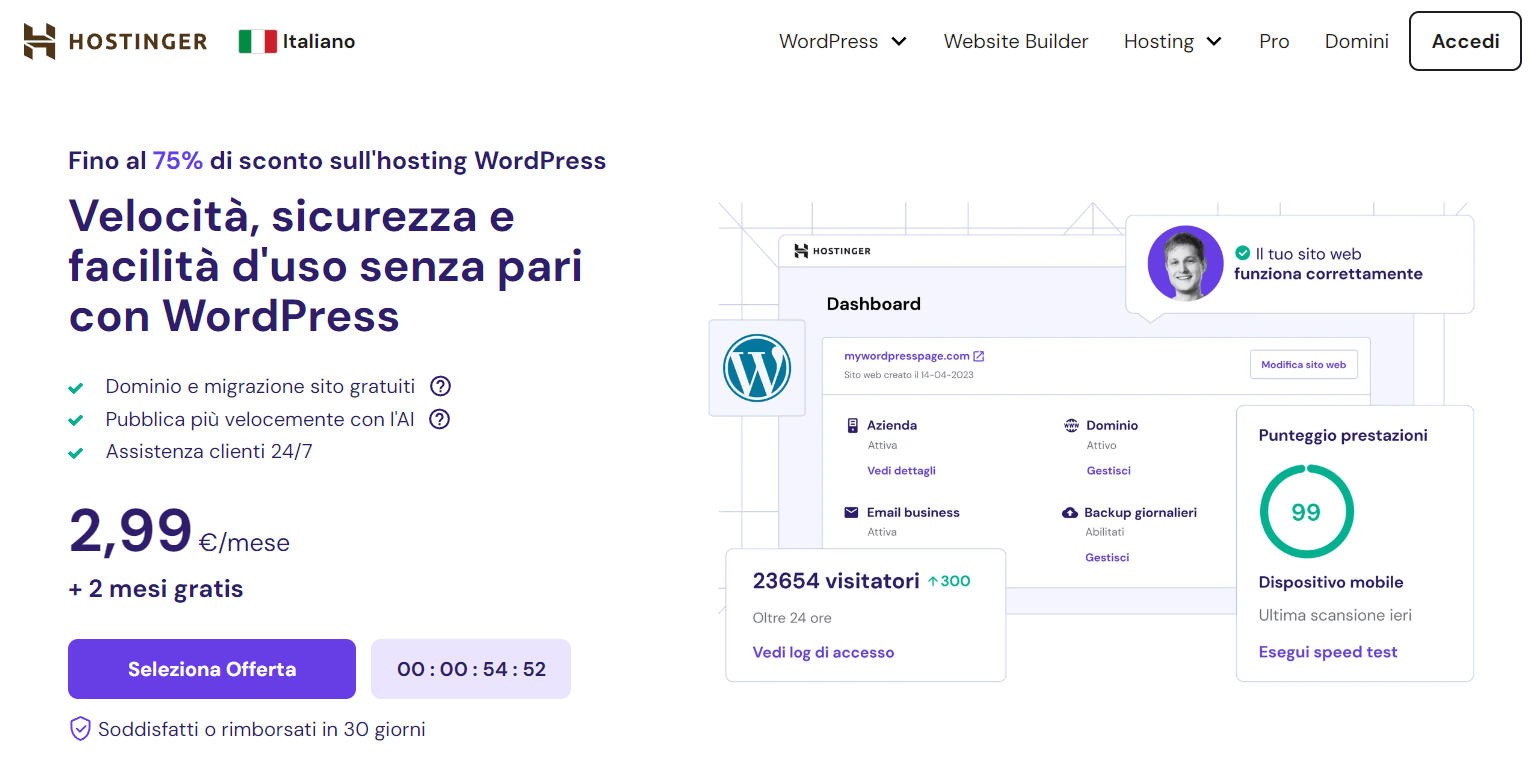The width and height of the screenshot is (1534, 769).
Task: Click the small Hostinger logo in dashboard mockup
Action: coord(832,251)
